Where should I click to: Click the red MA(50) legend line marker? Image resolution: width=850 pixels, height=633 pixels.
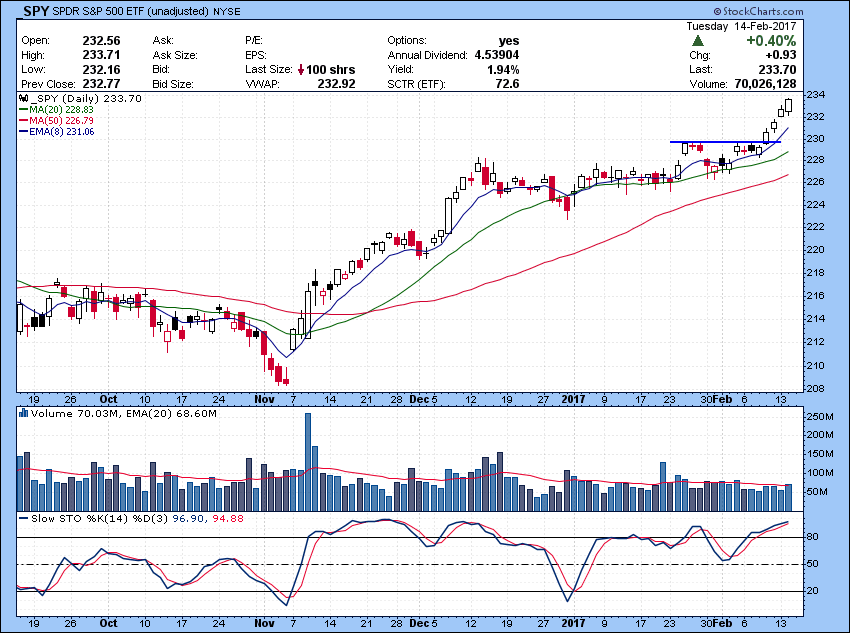coord(23,120)
